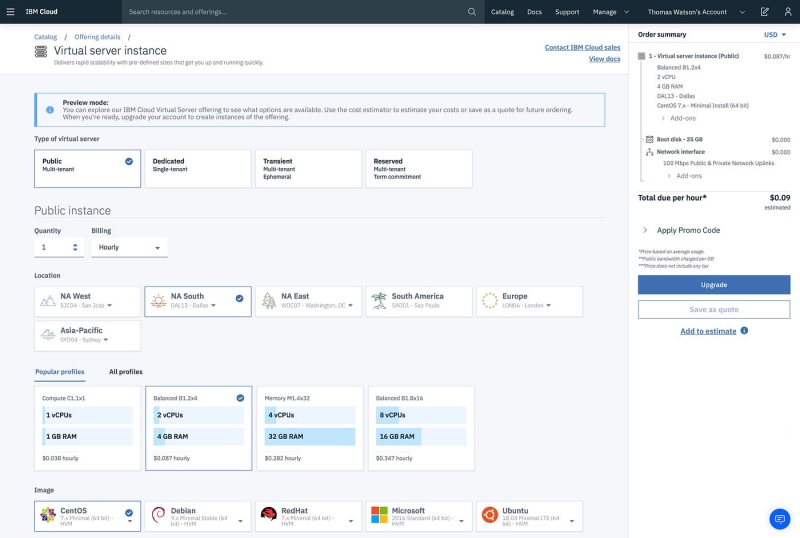The image size is (800, 538).
Task: Click the Asia-Pacific island icon
Action: click(48, 335)
